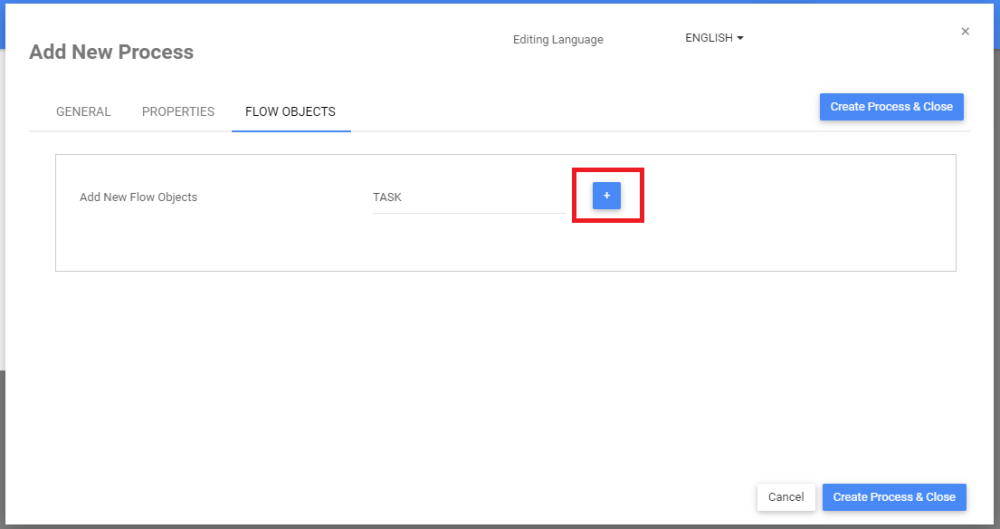
Task: Click the Add New Process heading
Action: tap(111, 52)
